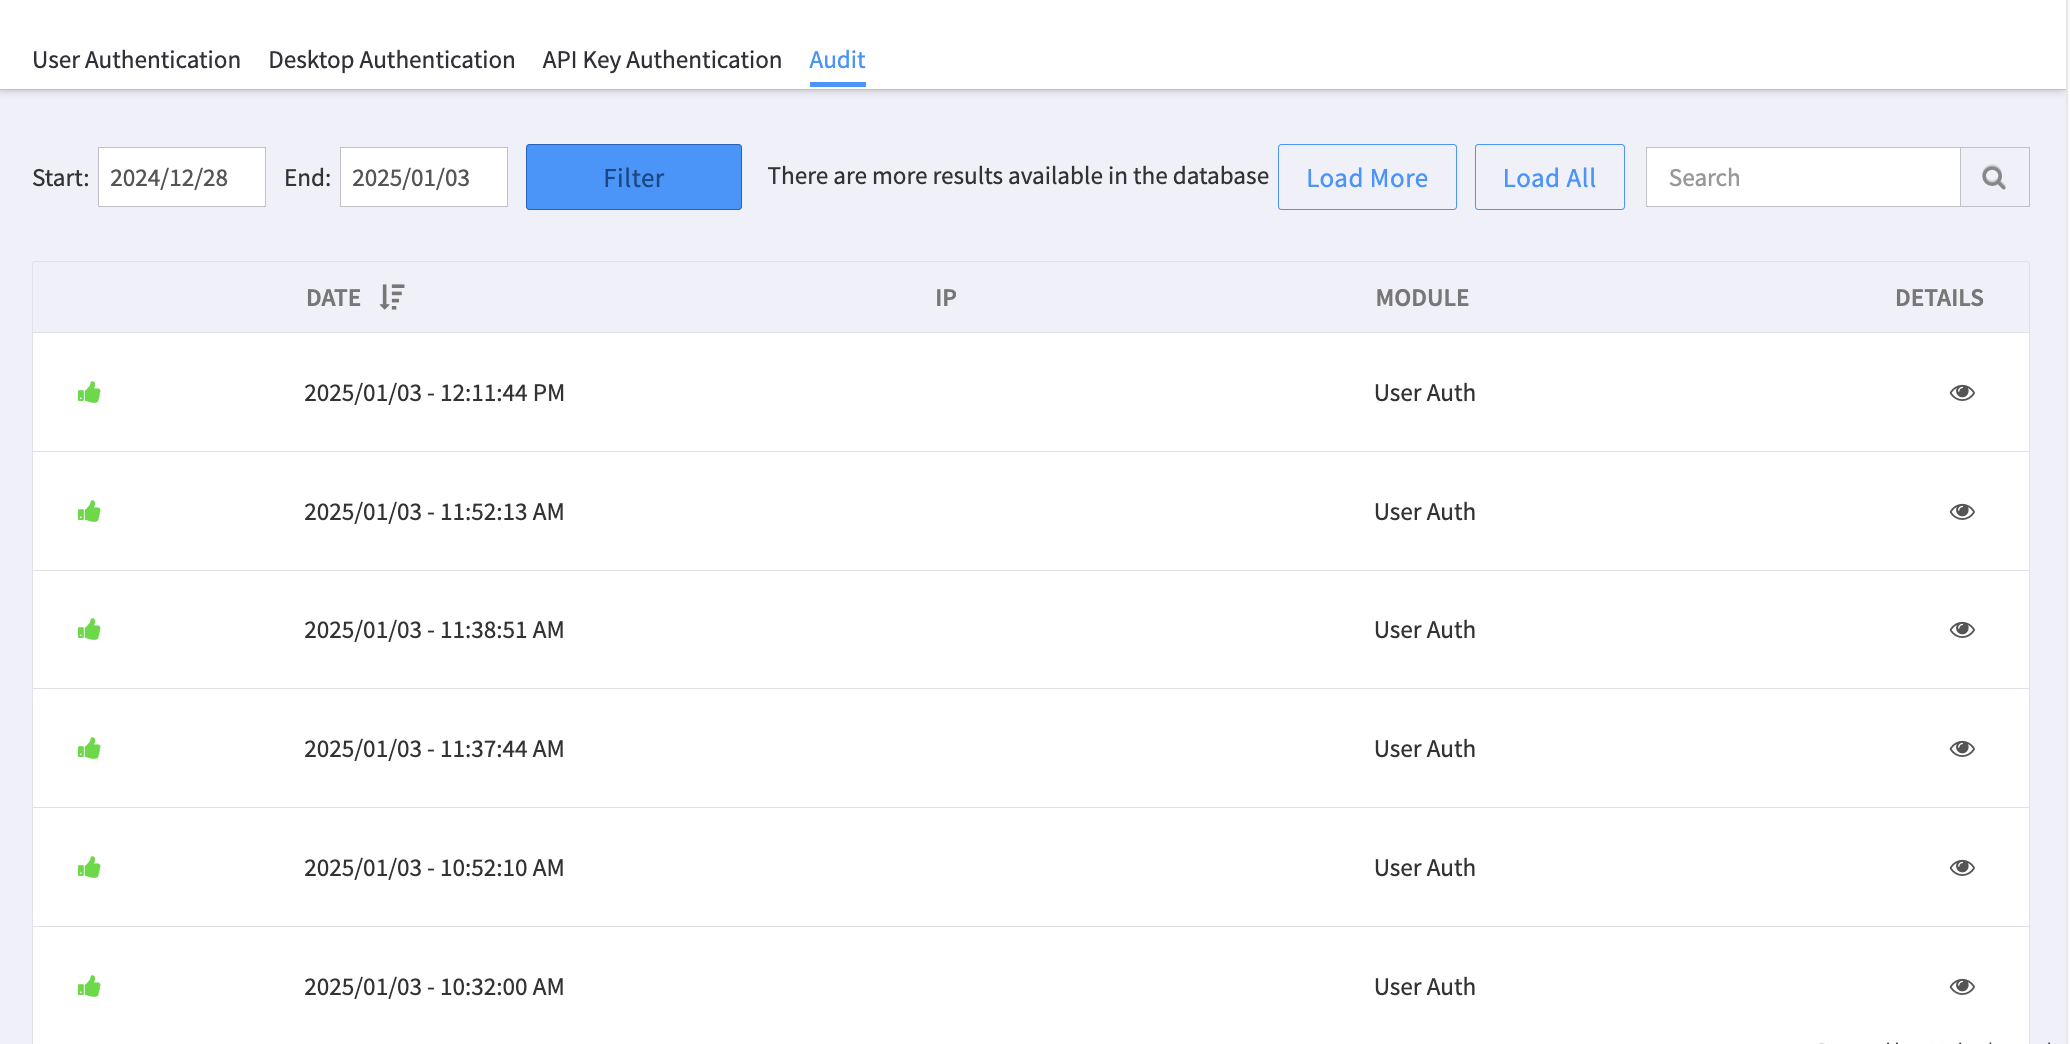Open the User Authentication tab

pyautogui.click(x=136, y=60)
